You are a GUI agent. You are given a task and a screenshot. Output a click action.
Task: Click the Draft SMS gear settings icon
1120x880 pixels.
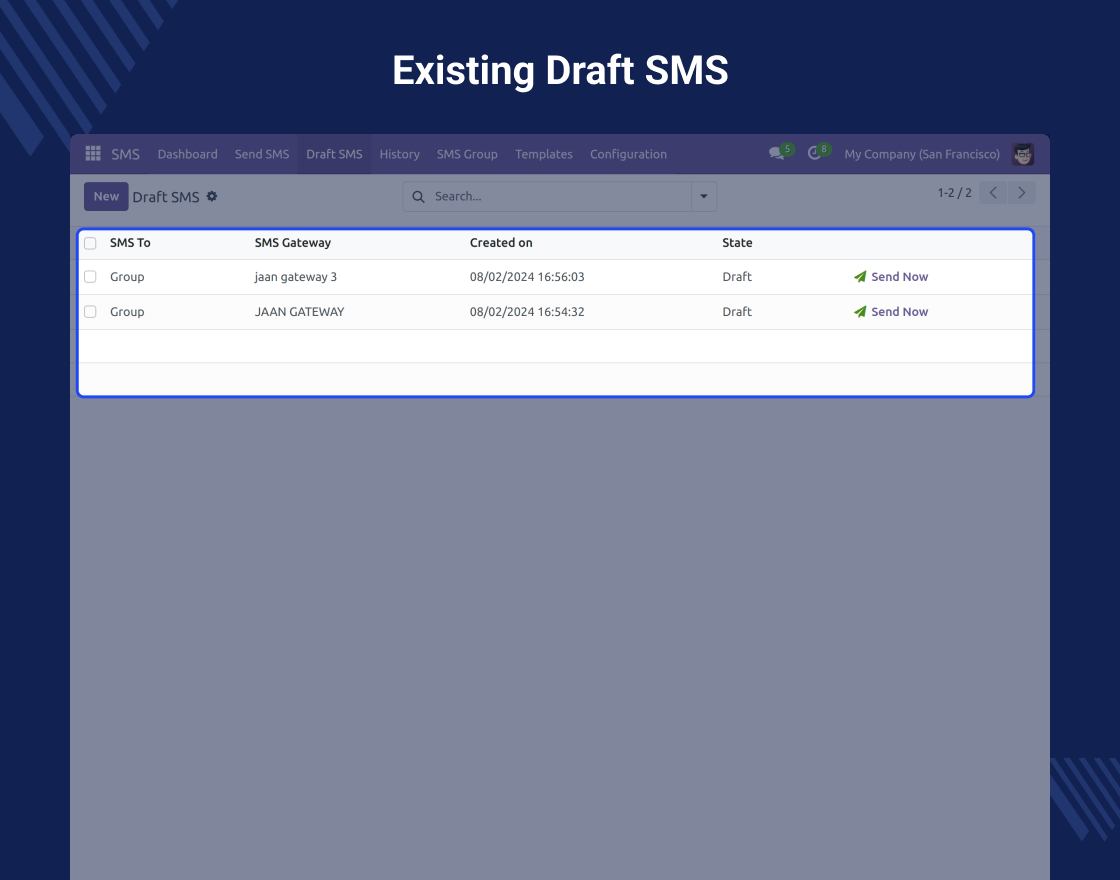tap(212, 197)
